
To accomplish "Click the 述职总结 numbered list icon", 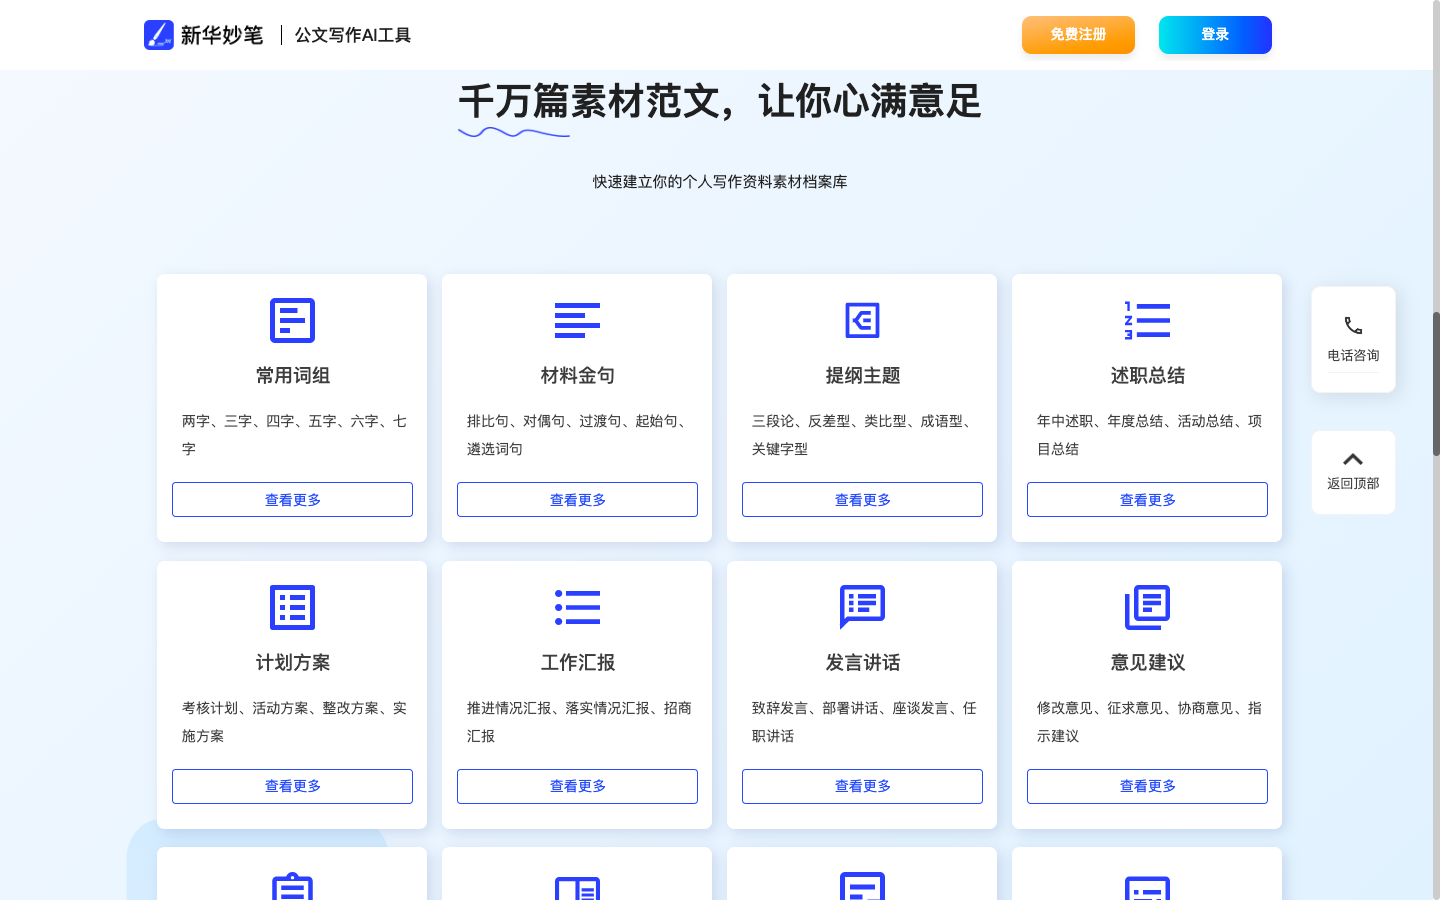I will [x=1146, y=321].
